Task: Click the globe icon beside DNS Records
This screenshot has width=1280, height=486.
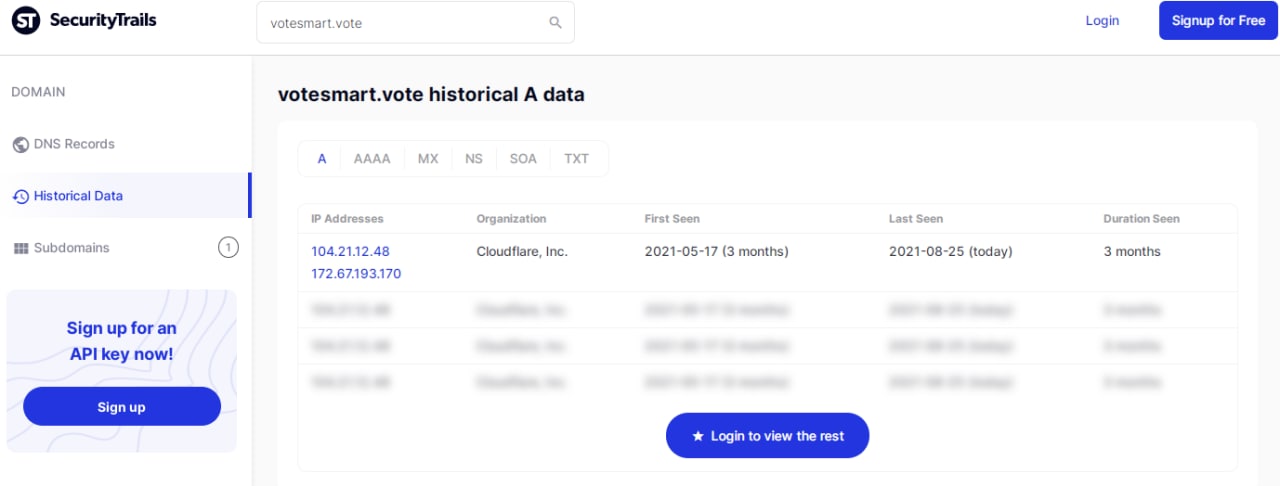Action: click(x=20, y=145)
